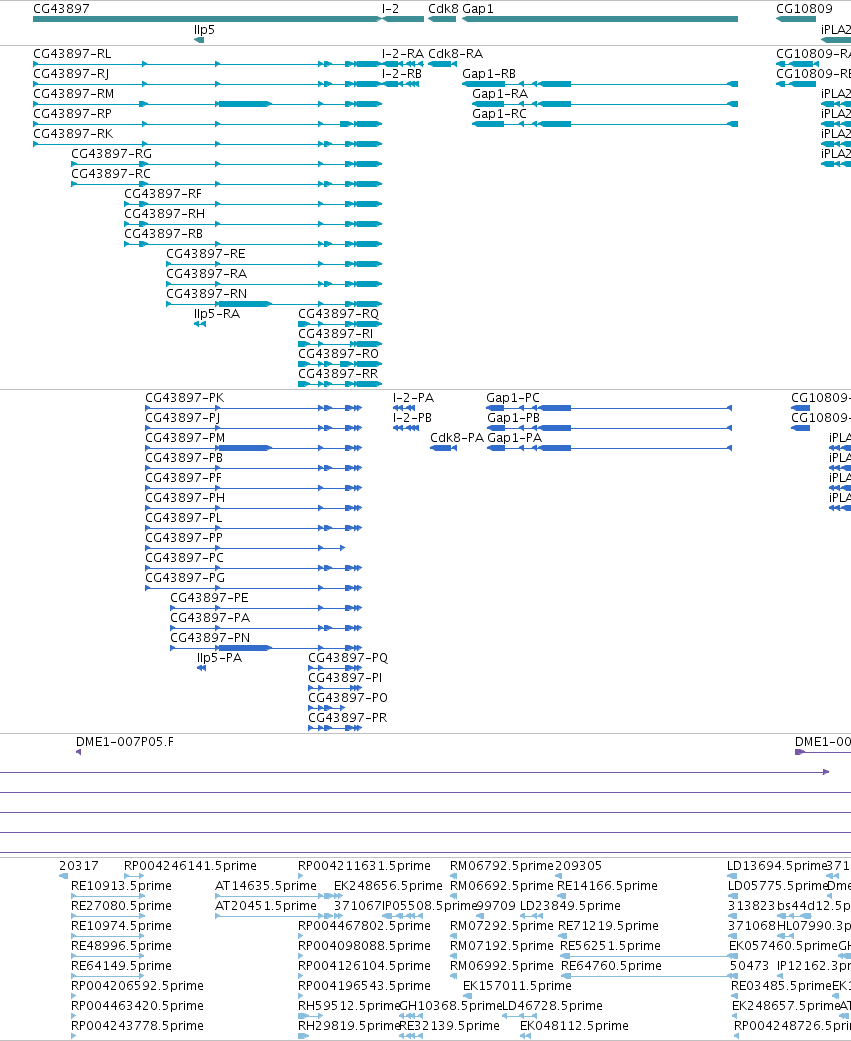
Task: Click the CG43897-RP transcript label
Action: point(72,114)
